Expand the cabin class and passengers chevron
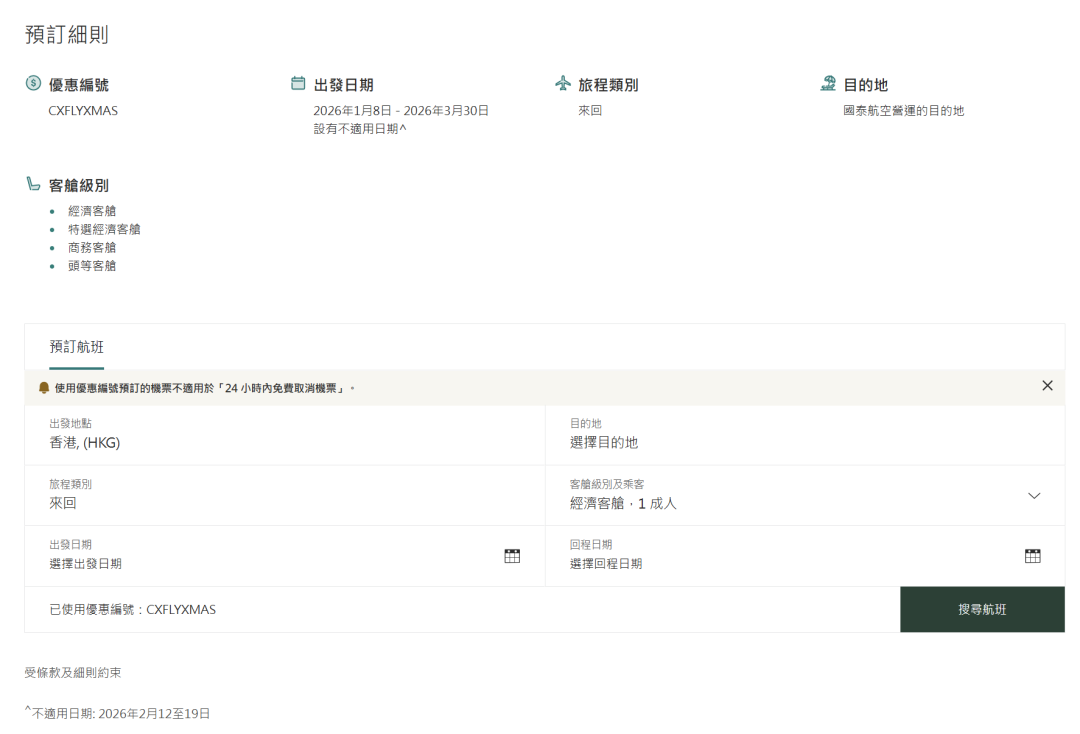Viewport: 1080px width, 734px height. pos(1034,496)
